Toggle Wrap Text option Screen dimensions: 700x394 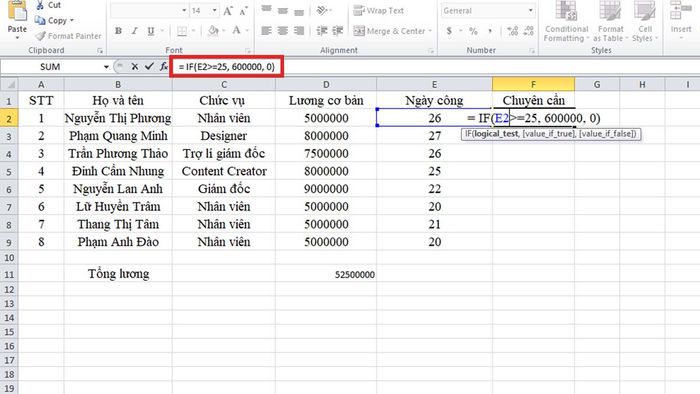tap(379, 10)
